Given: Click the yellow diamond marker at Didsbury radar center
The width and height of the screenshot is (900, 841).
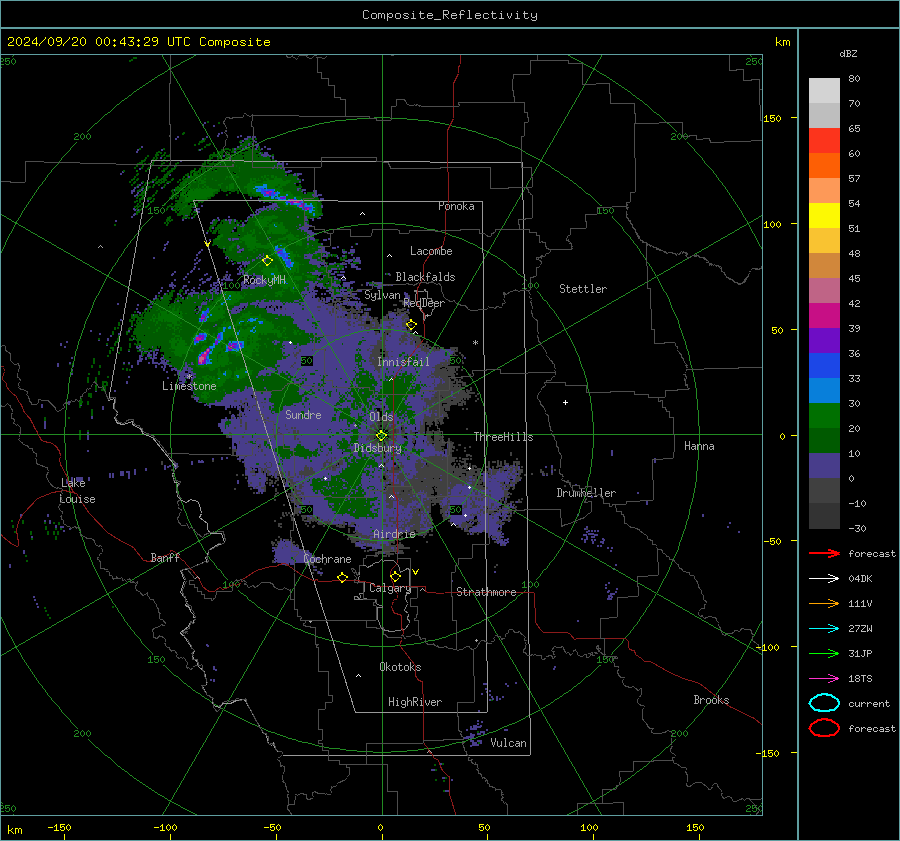Looking at the screenshot, I should (381, 436).
